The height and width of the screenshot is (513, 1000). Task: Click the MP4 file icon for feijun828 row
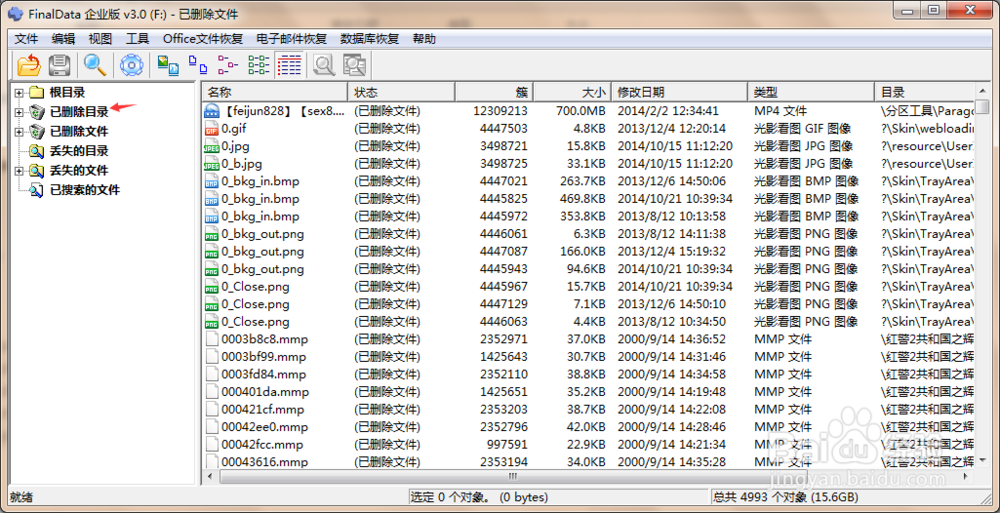(x=212, y=111)
